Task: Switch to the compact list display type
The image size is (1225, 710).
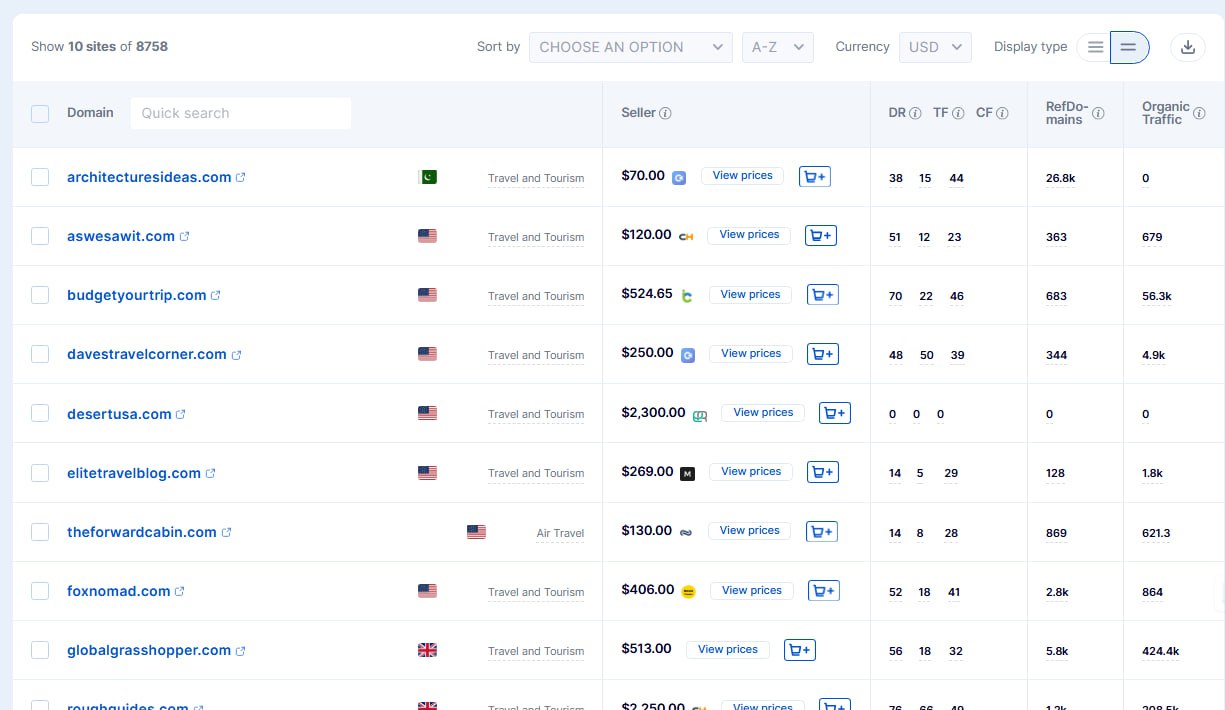Action: pos(1095,47)
